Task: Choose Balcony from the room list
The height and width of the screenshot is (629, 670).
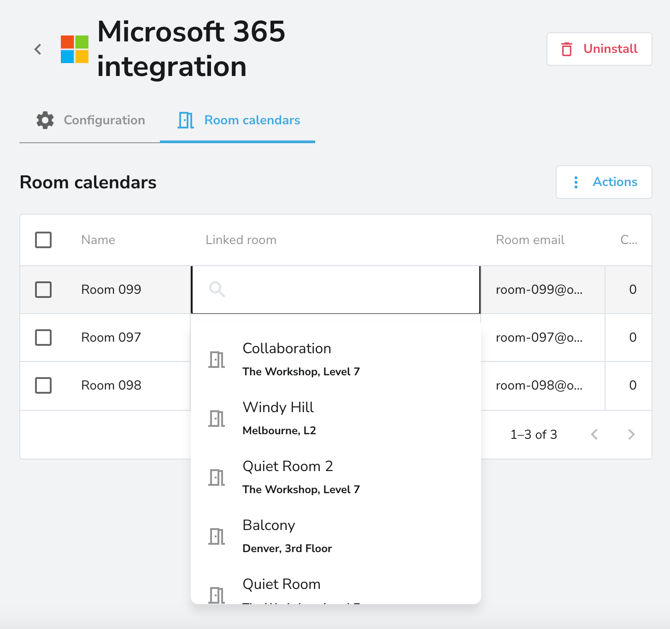Action: [x=336, y=537]
